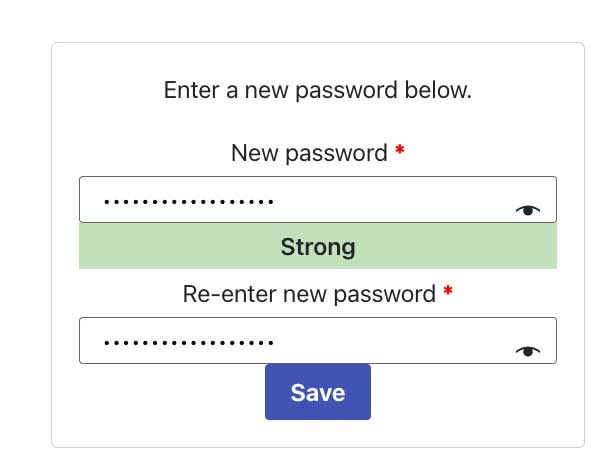Click the red asterisk beside New password
Screen dimensions: 616x474
point(400,151)
